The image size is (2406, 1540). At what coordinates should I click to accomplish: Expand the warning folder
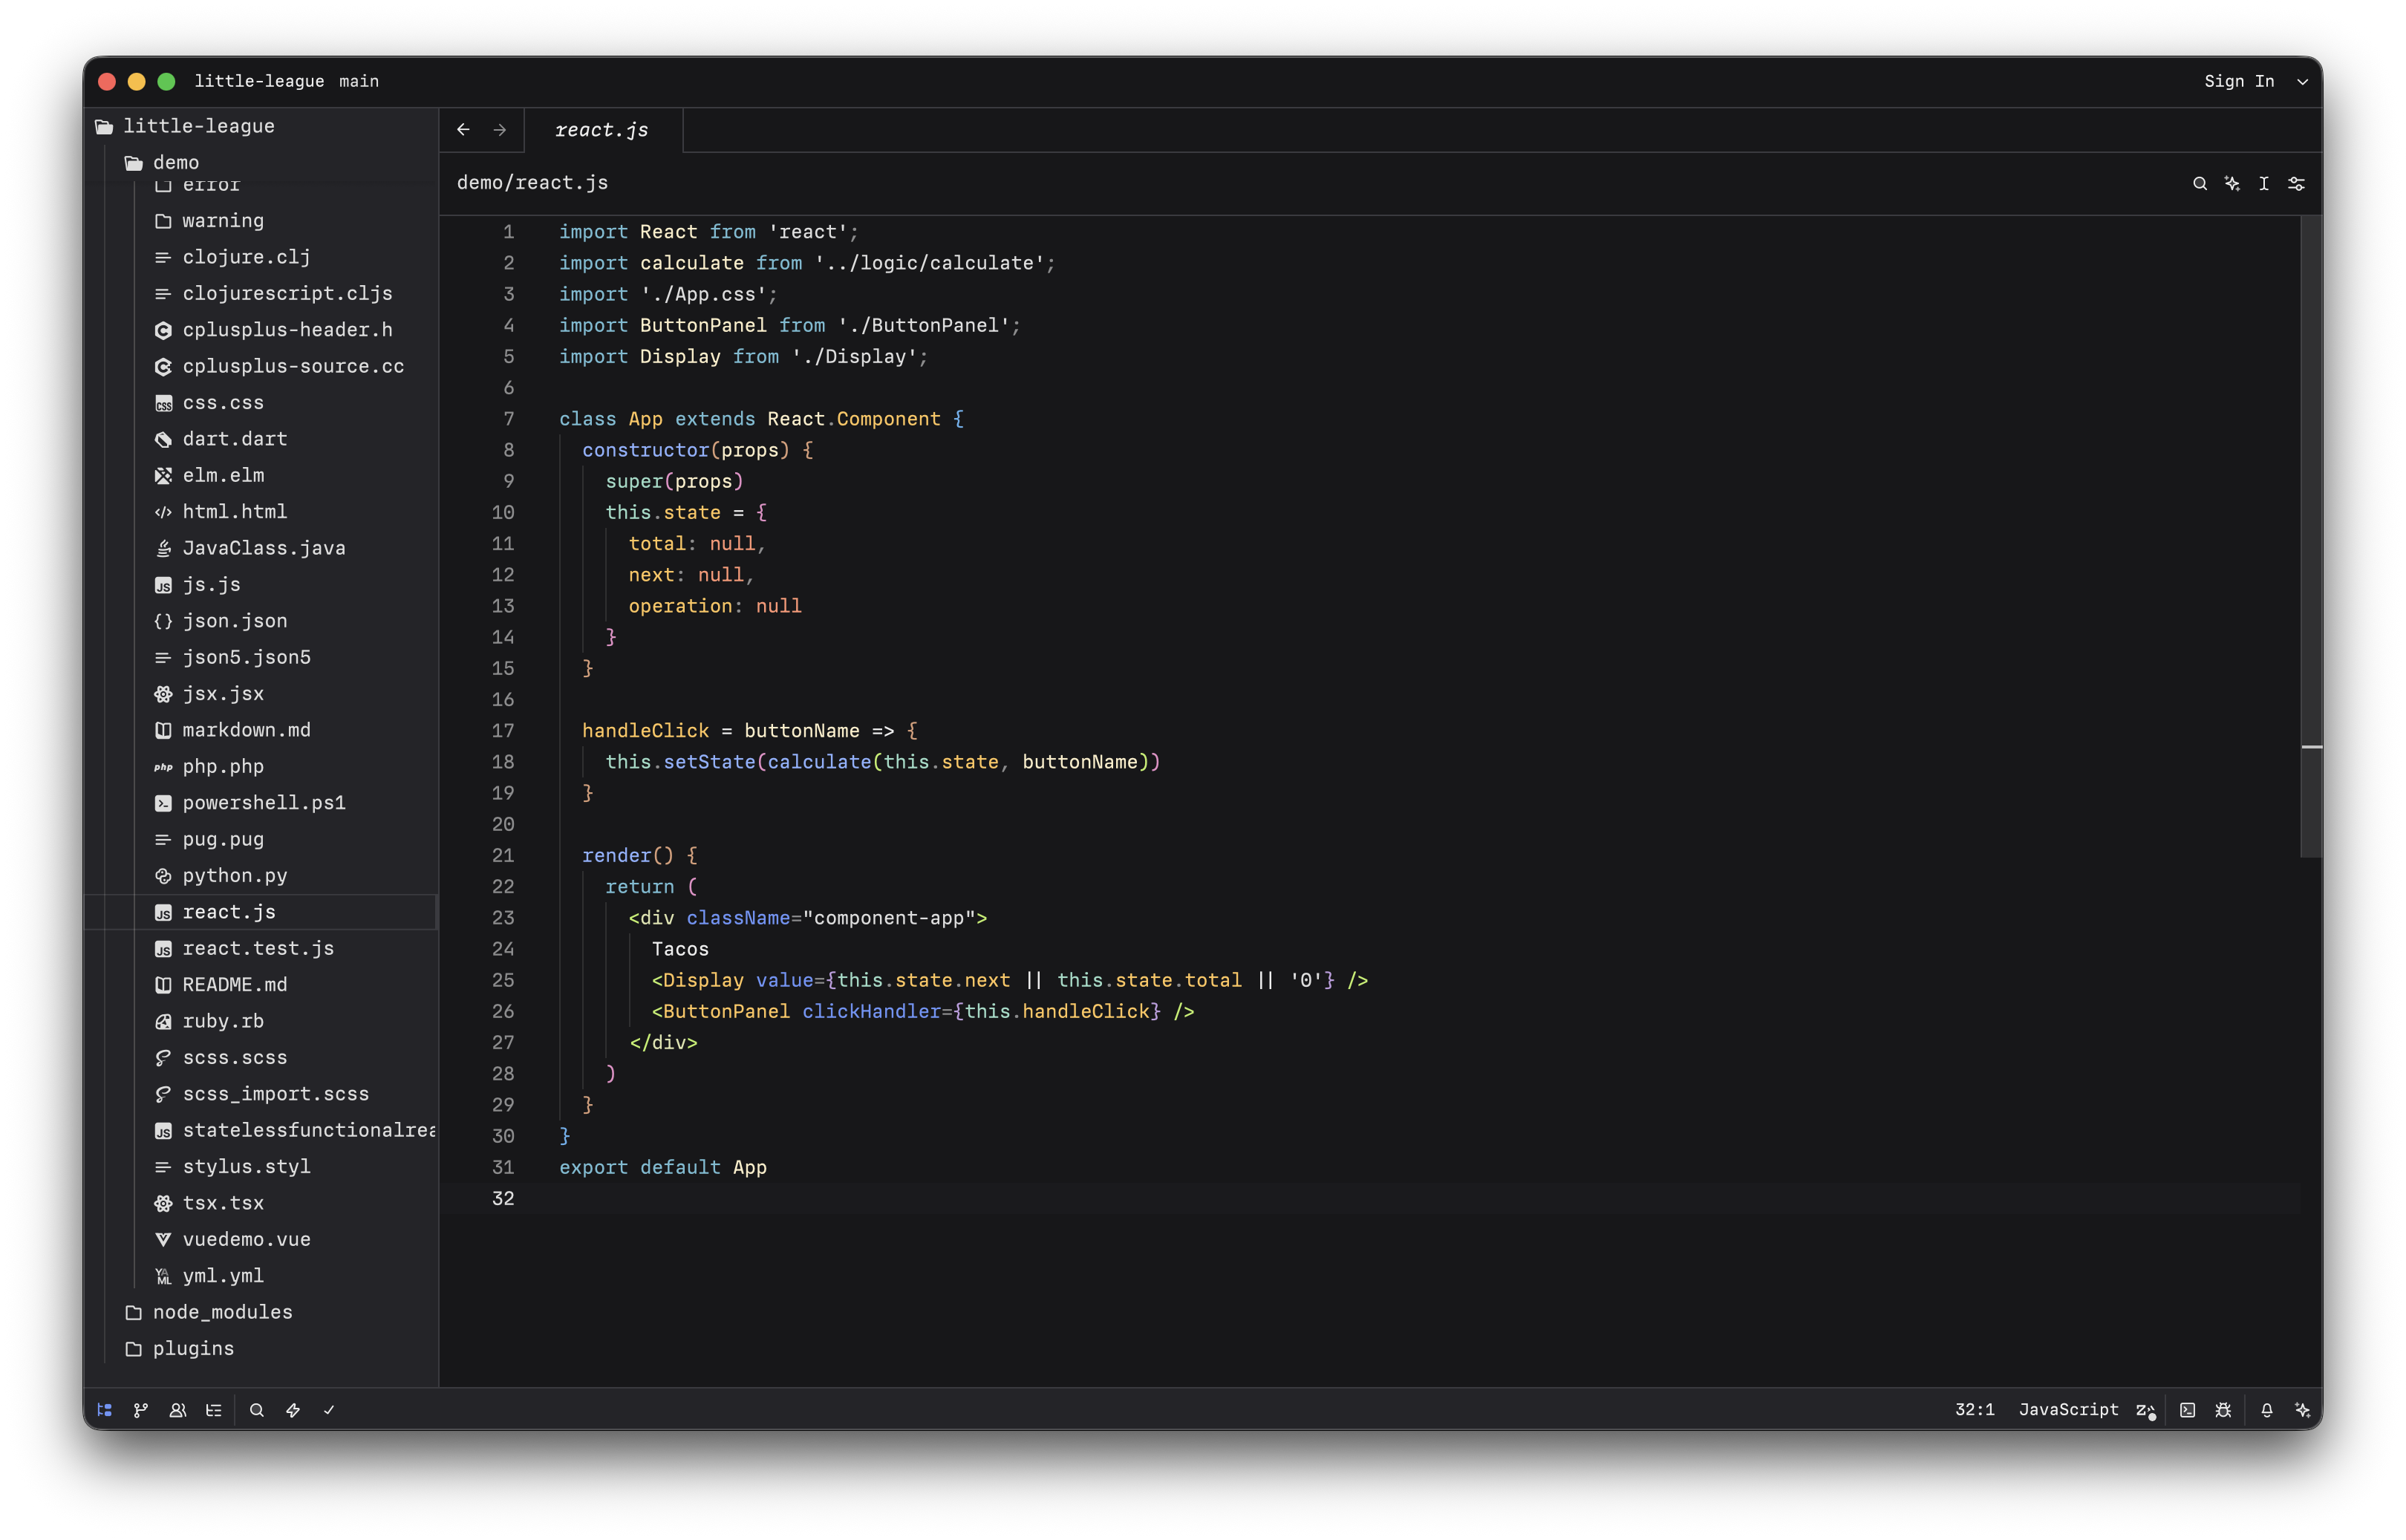[261, 220]
